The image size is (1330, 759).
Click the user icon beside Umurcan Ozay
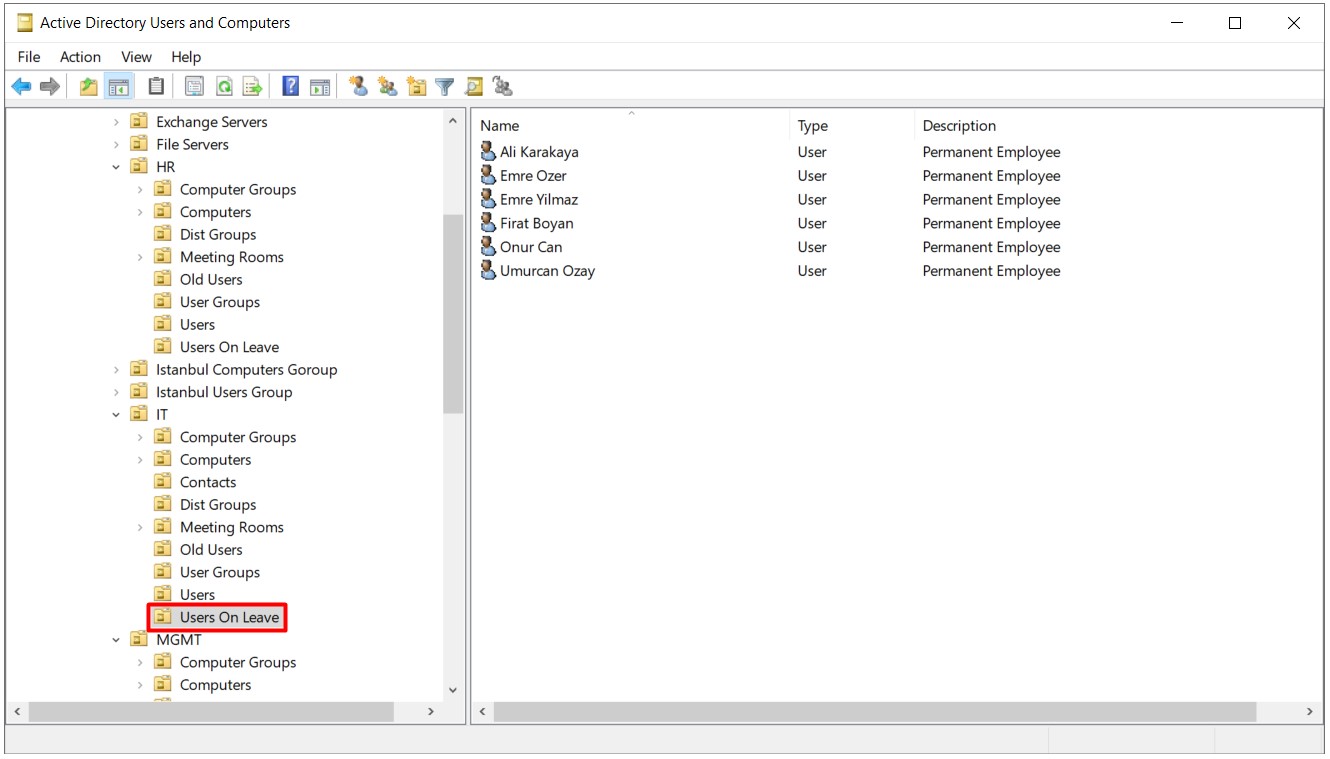click(488, 271)
